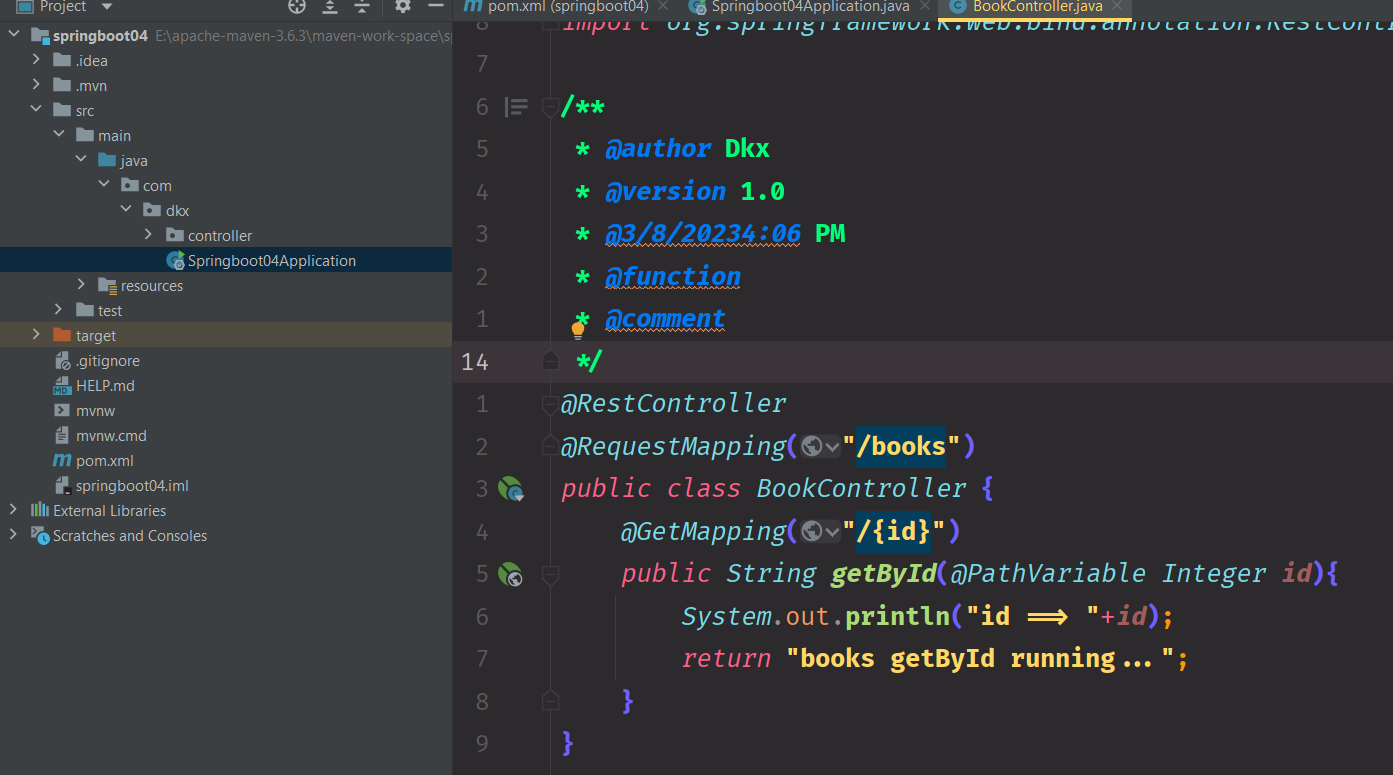1393x775 pixels.
Task: Click the getById method name
Action: click(x=884, y=574)
